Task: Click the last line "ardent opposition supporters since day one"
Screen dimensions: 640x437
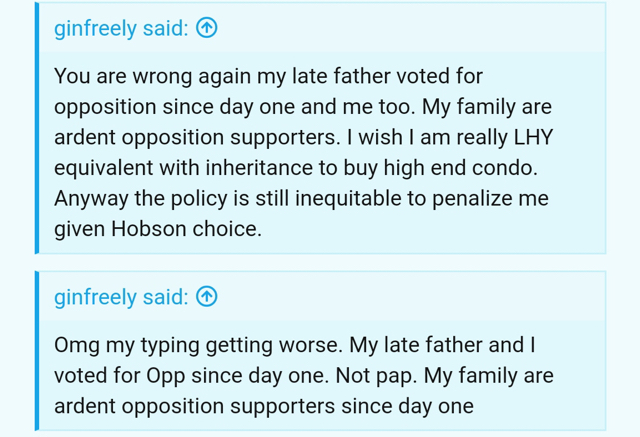Action: click(264, 406)
